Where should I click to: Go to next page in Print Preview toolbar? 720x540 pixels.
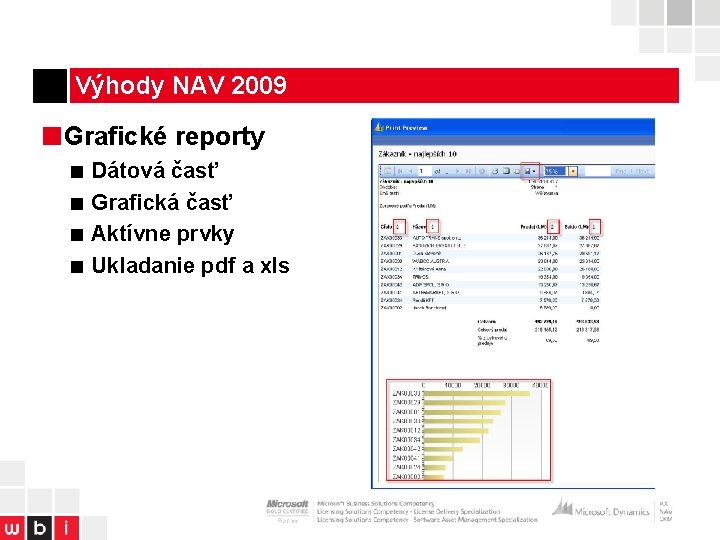coord(457,171)
